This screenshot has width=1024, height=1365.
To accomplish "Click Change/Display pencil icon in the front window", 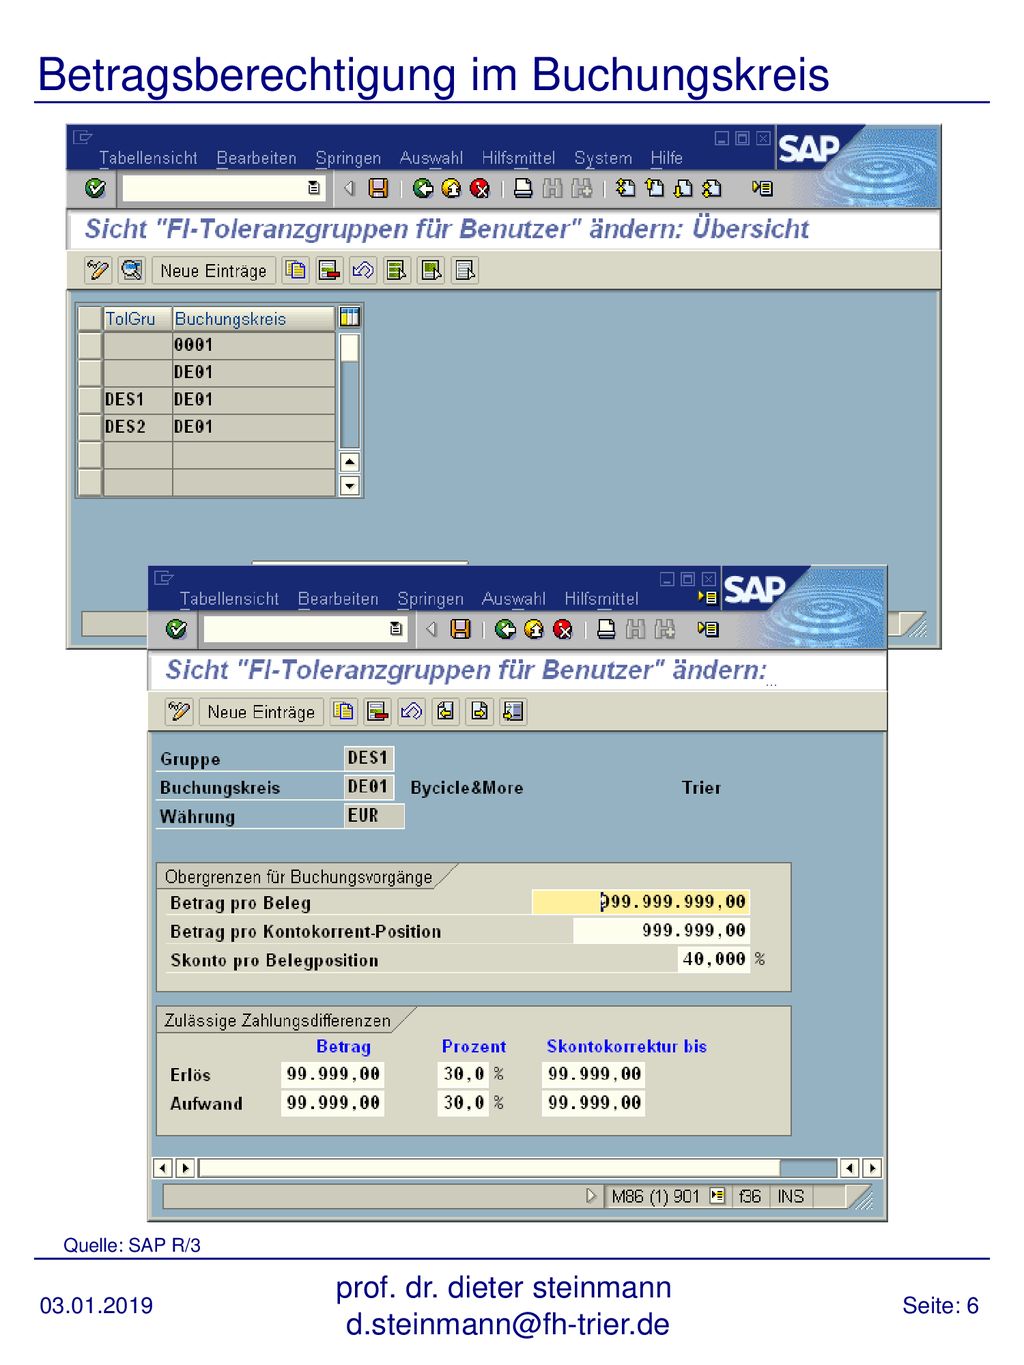I will coord(179,711).
